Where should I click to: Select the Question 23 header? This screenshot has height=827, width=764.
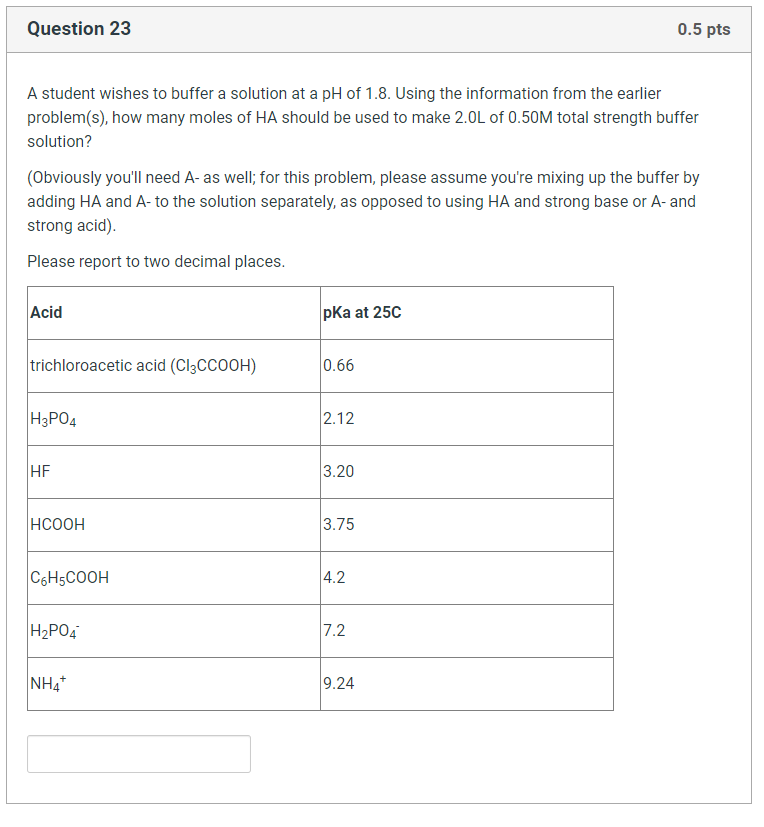79,29
